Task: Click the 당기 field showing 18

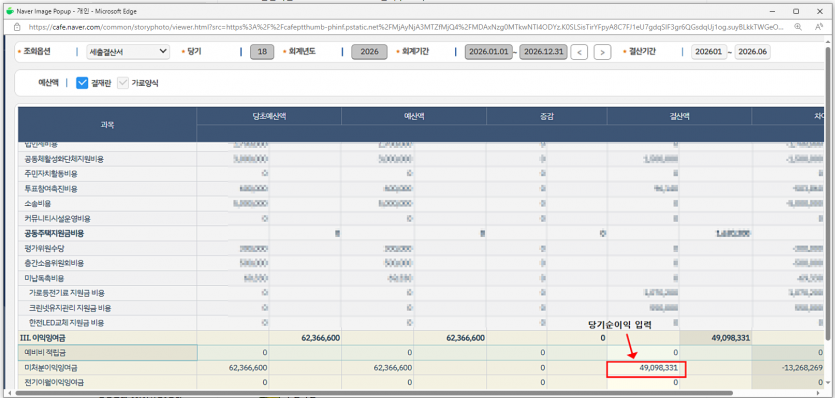Action: [x=262, y=52]
